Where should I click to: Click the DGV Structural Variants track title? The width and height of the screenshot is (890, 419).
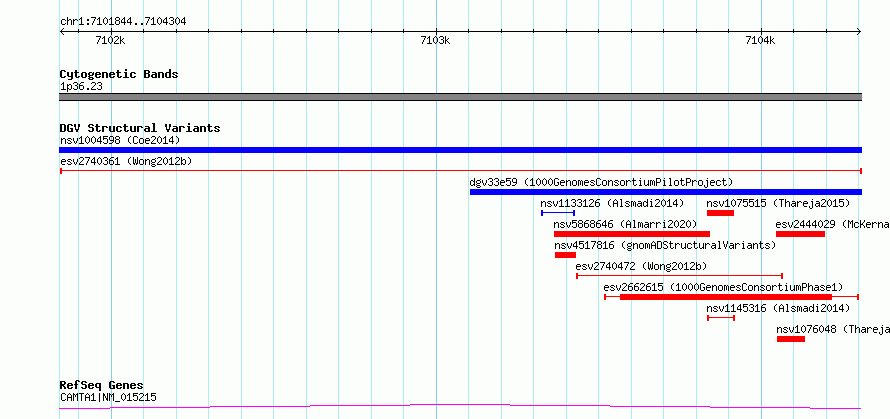140,128
